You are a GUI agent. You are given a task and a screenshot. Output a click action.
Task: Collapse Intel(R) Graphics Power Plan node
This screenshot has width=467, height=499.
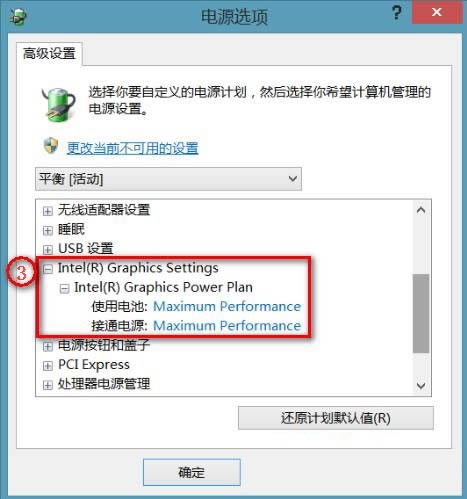(64, 289)
